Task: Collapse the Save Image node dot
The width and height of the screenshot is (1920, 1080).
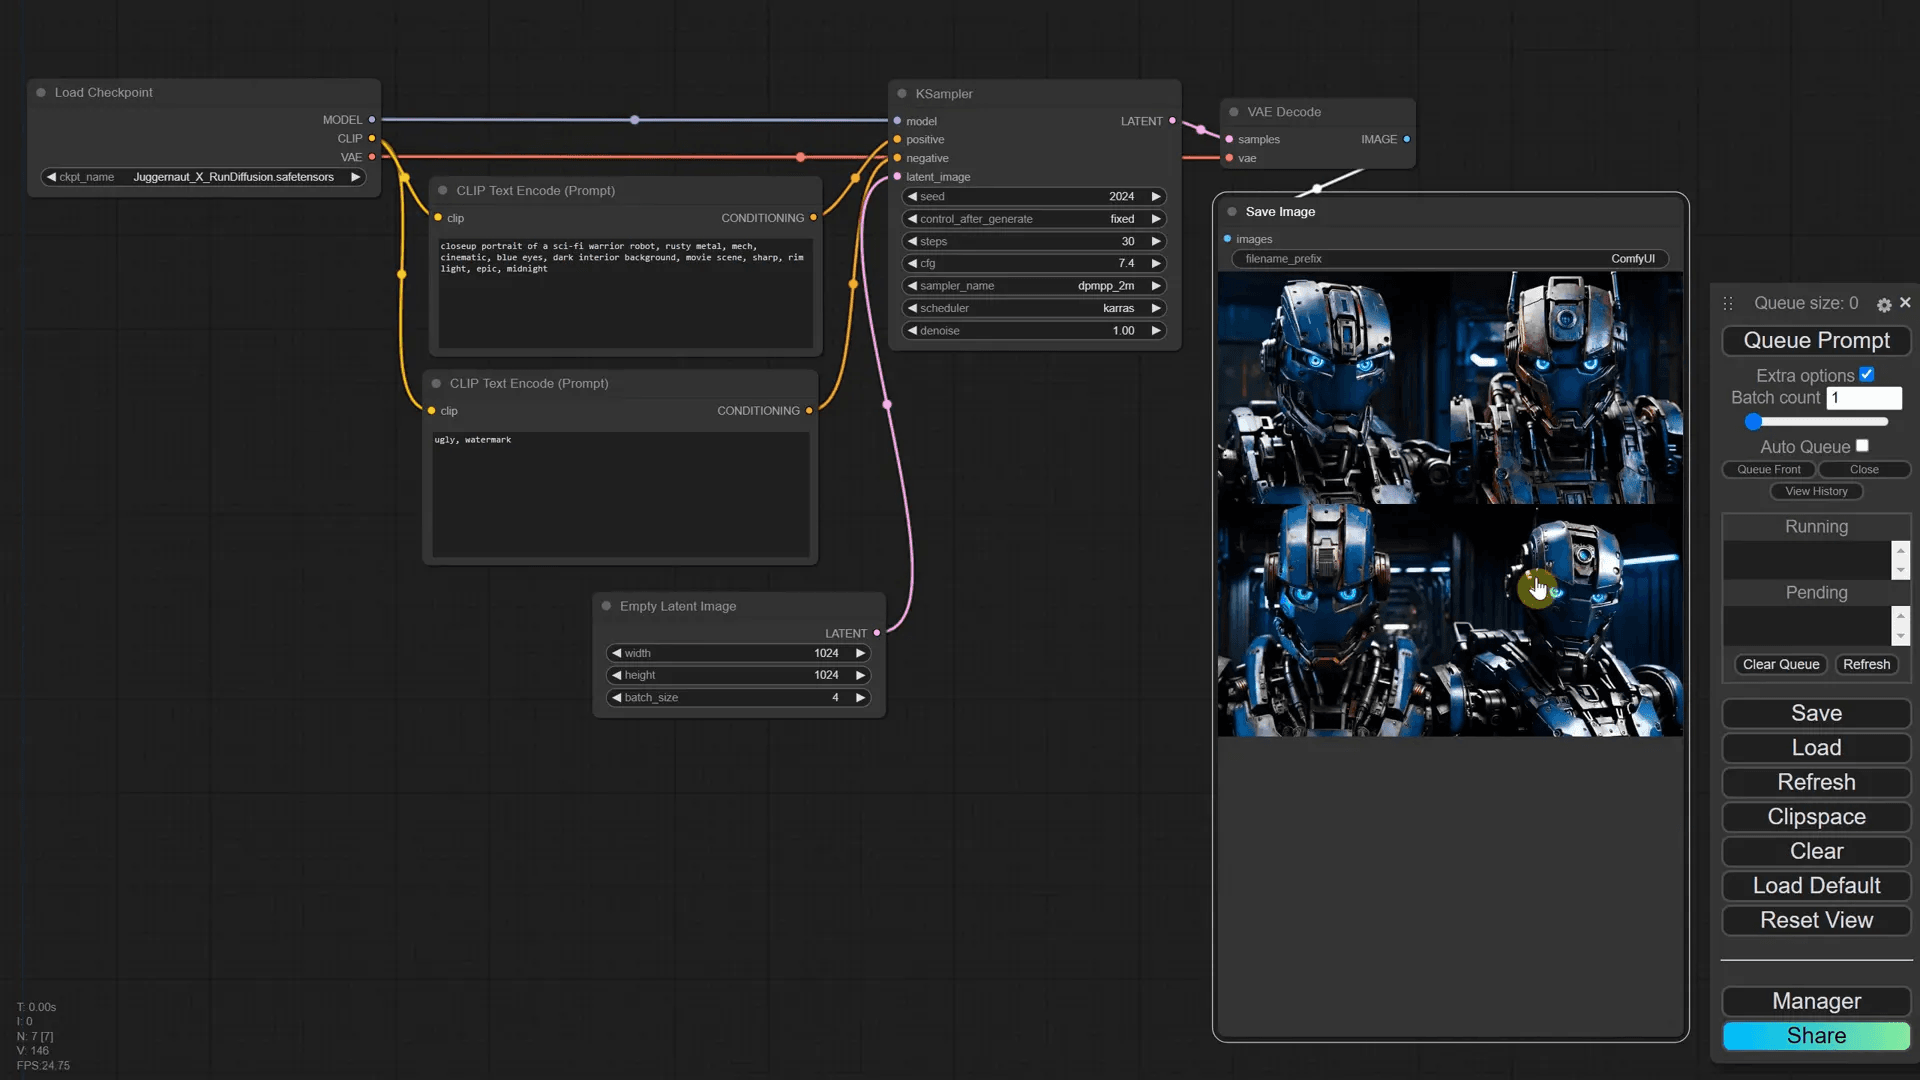Action: 1232,212
